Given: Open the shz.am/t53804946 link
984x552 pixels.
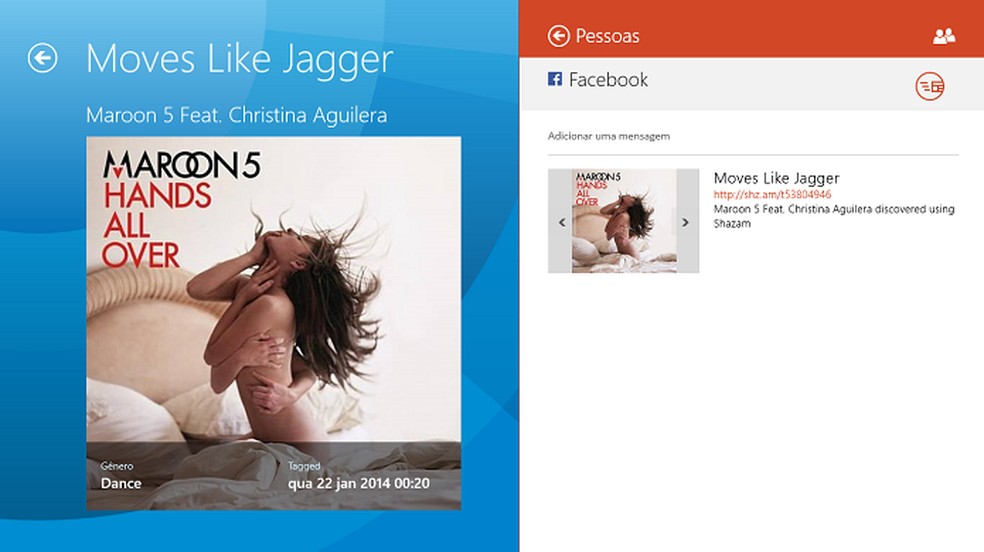Looking at the screenshot, I should [x=772, y=194].
